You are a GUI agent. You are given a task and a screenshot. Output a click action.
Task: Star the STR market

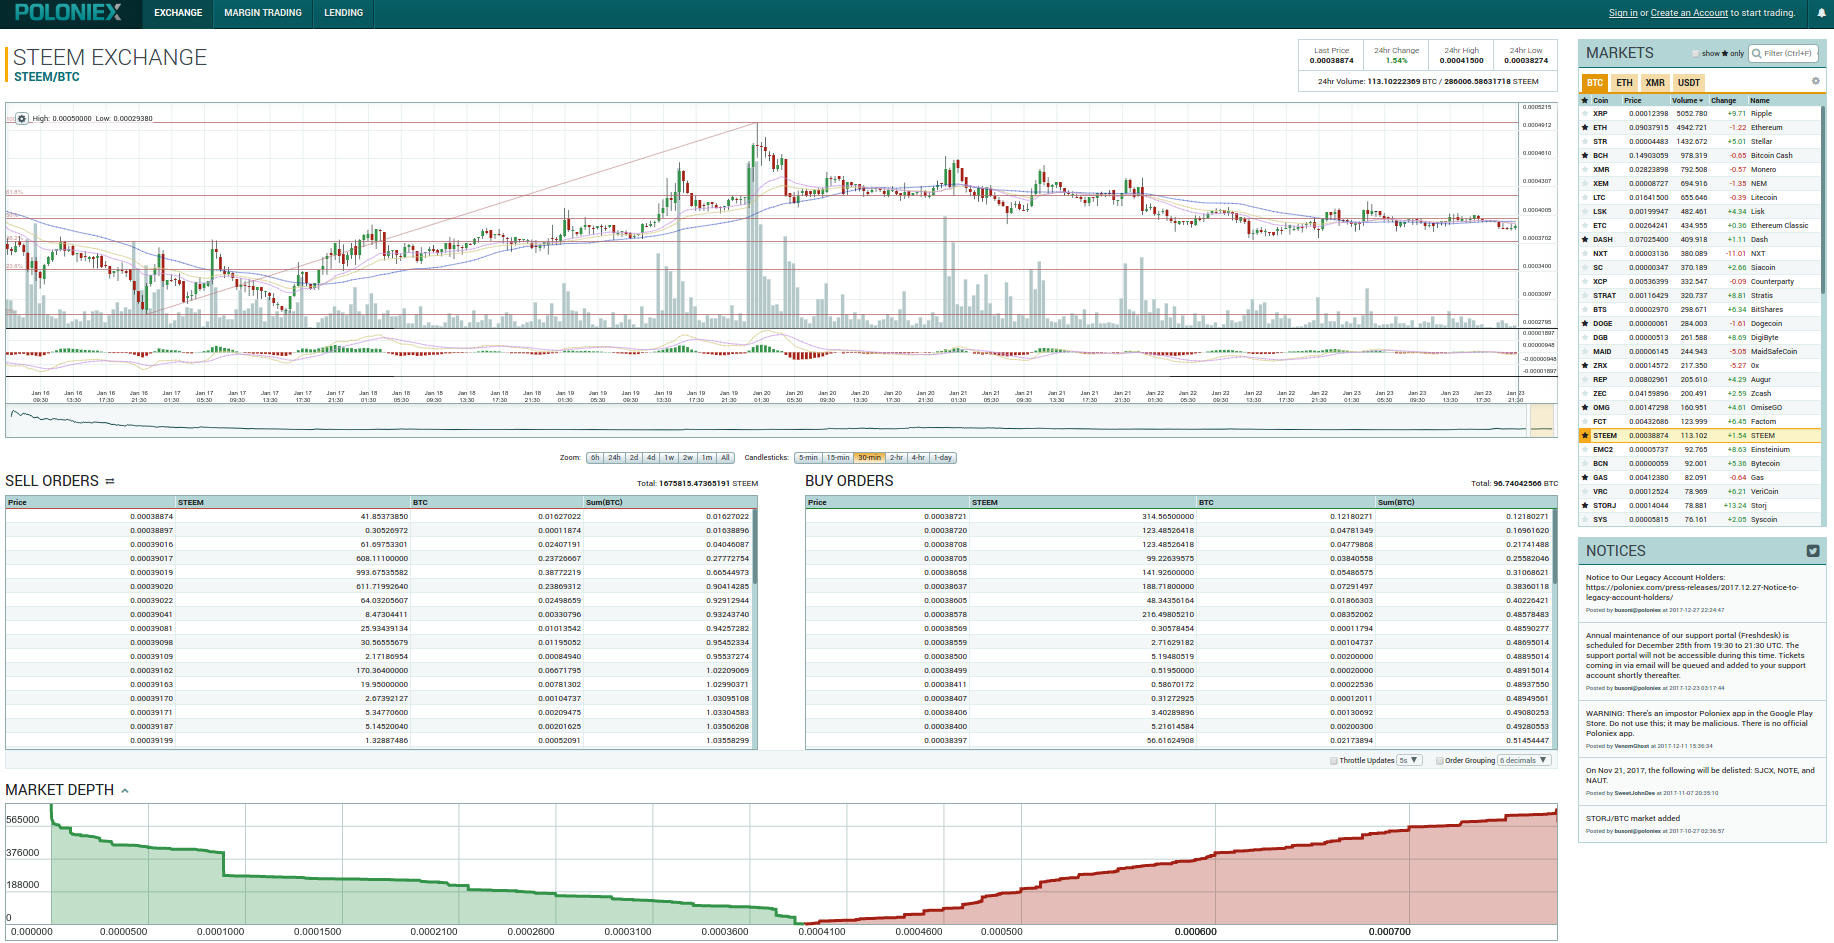1585,142
